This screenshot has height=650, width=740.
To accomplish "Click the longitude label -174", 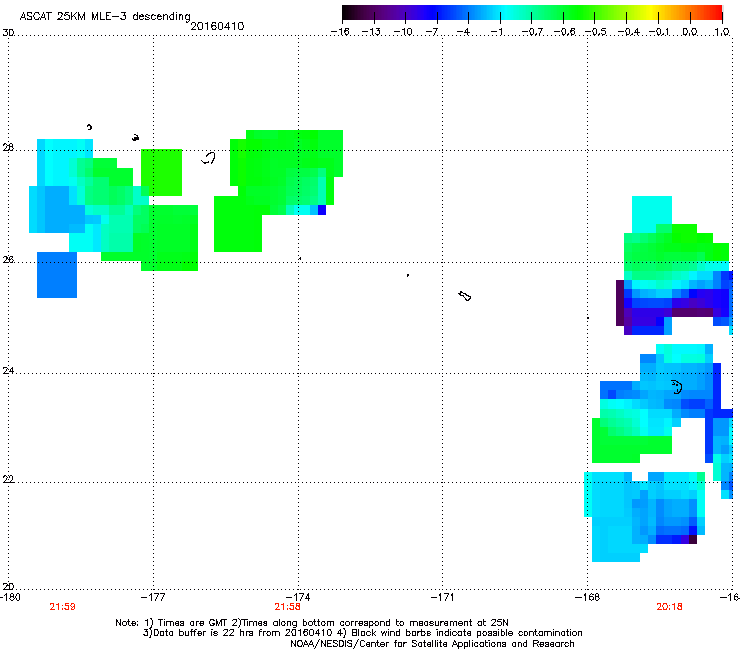I will 298,597.
